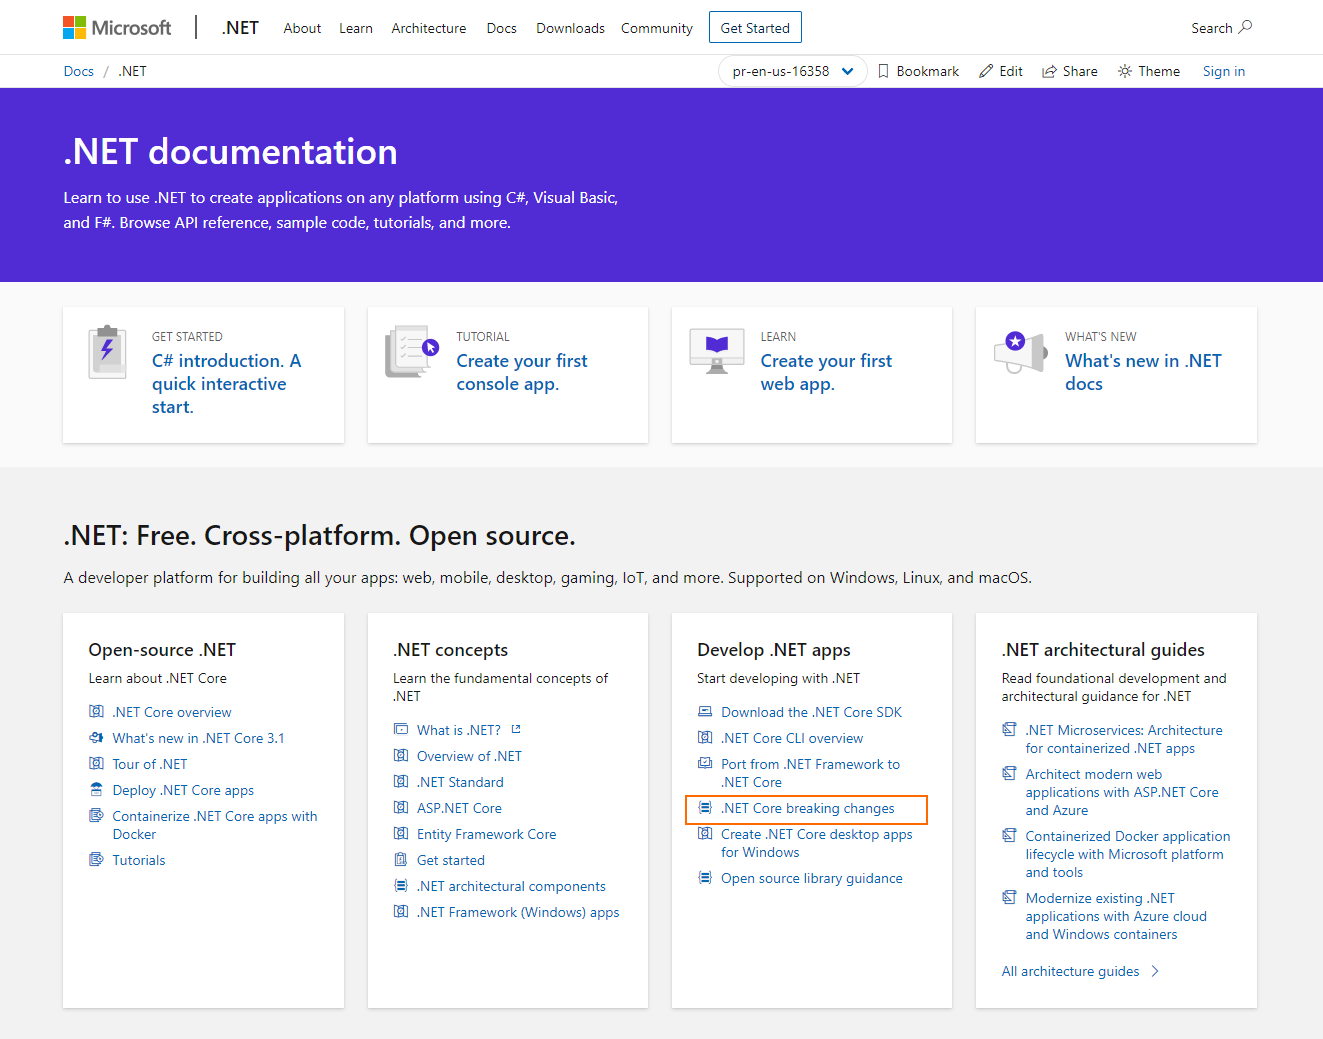Click icon beside What is .NET?
Viewport: 1323px width, 1039px height.
click(x=401, y=730)
